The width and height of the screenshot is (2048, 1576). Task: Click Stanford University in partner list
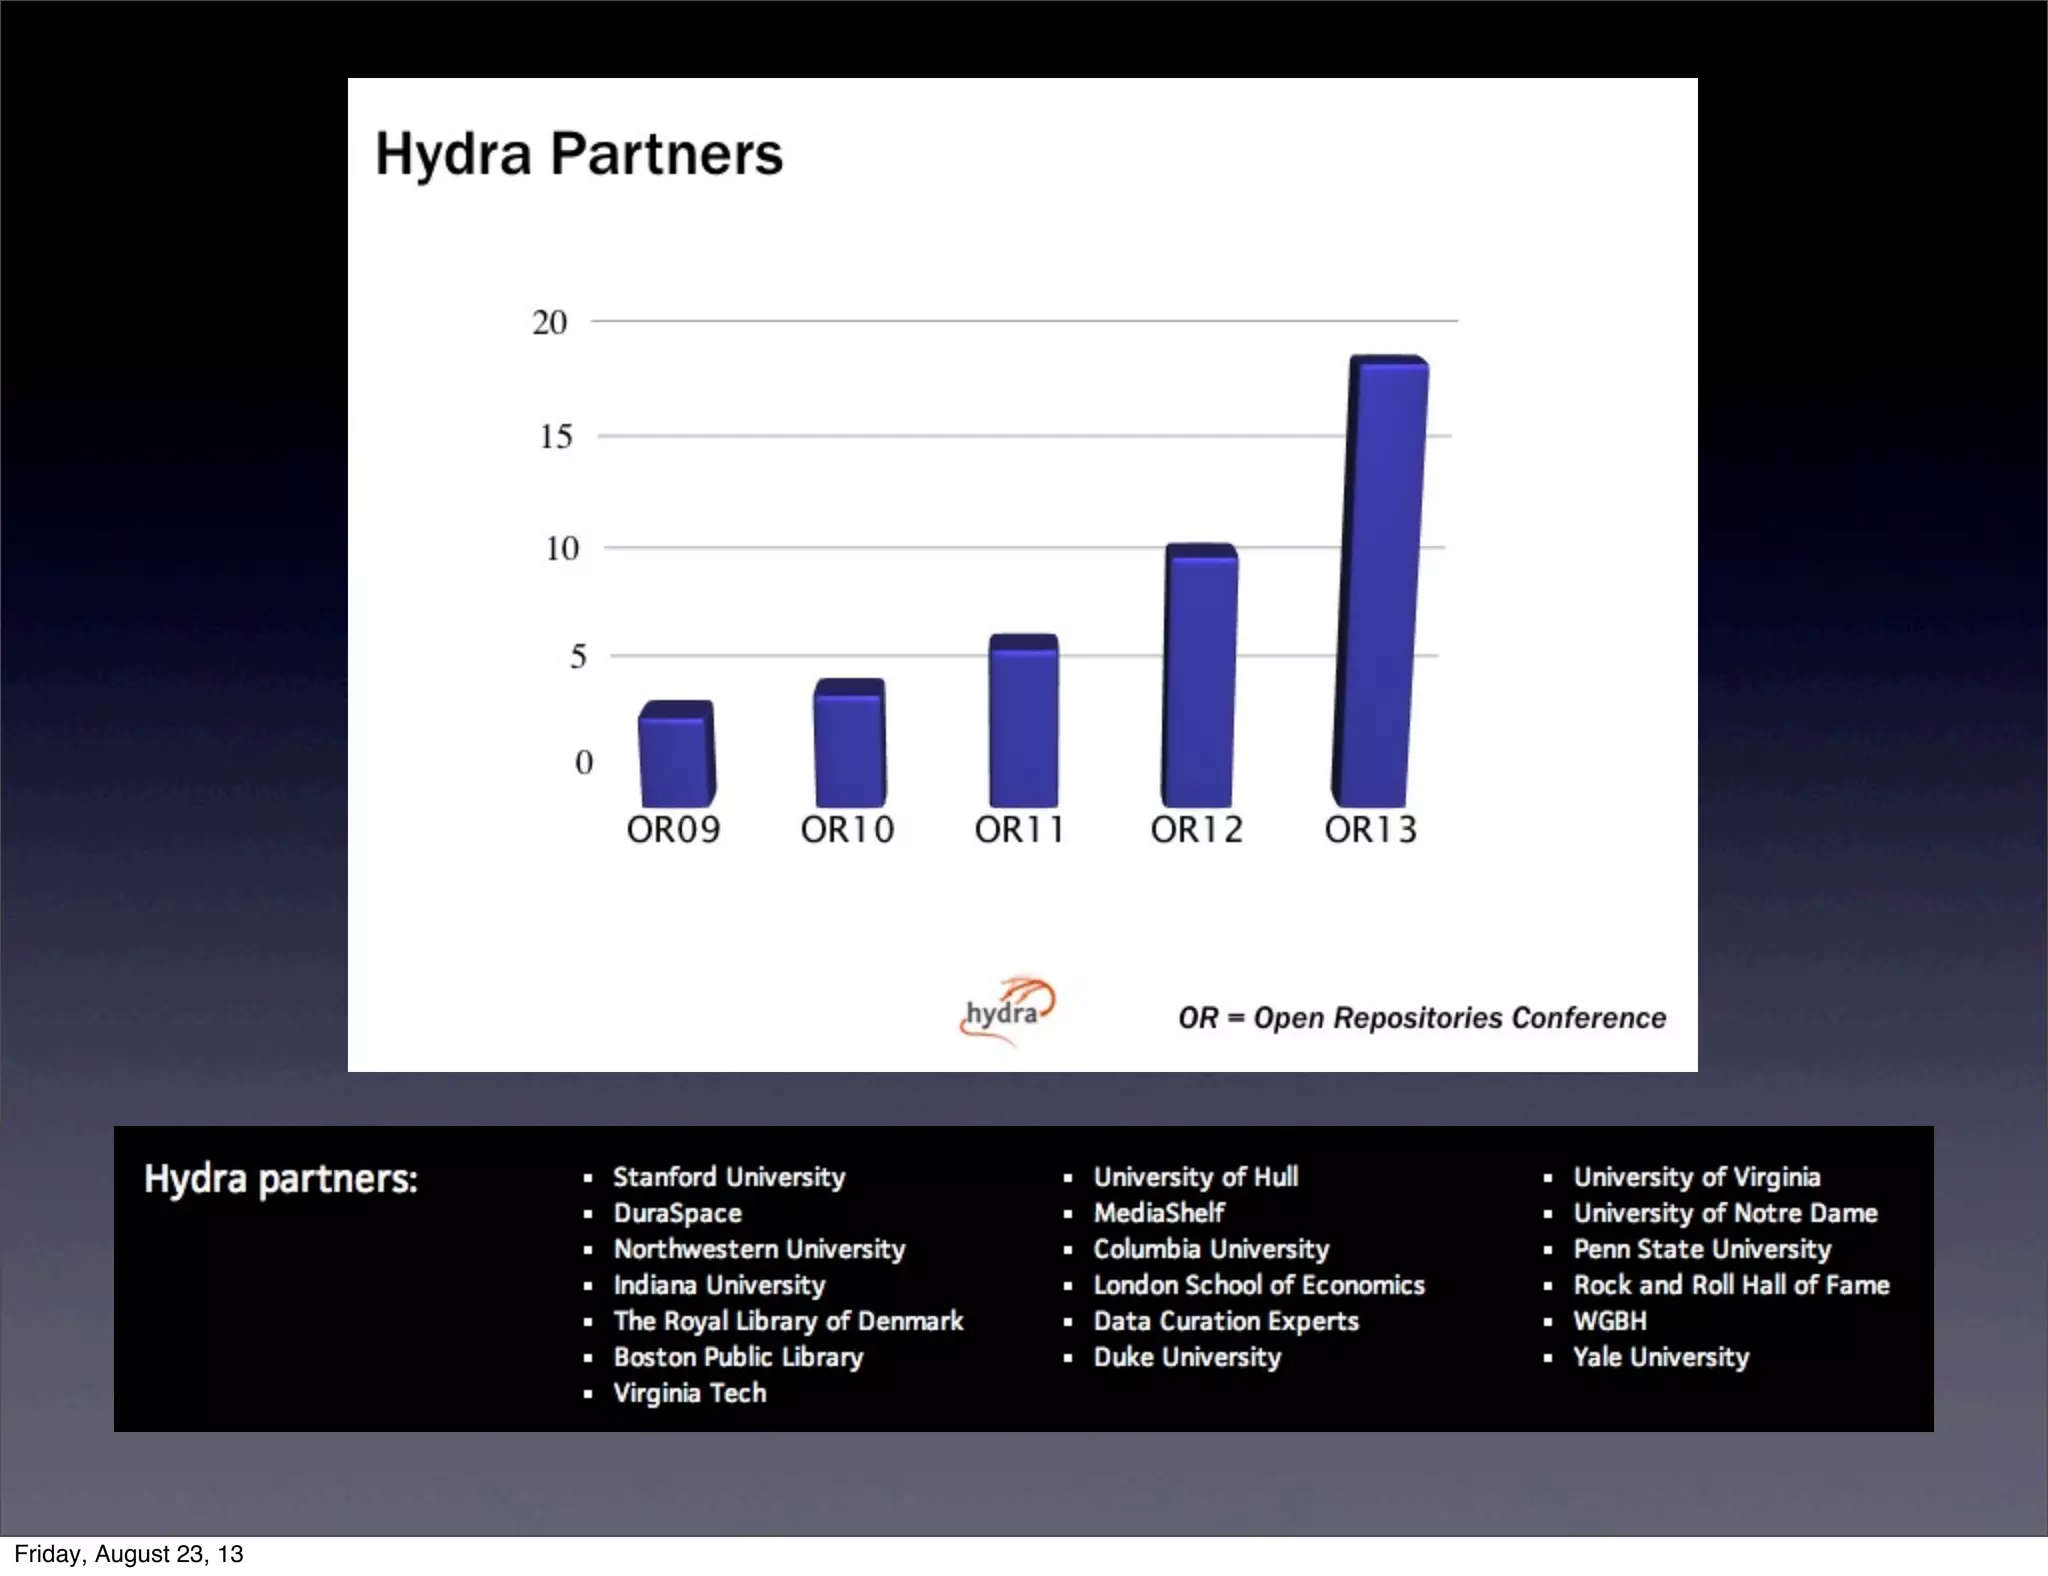(x=729, y=1177)
